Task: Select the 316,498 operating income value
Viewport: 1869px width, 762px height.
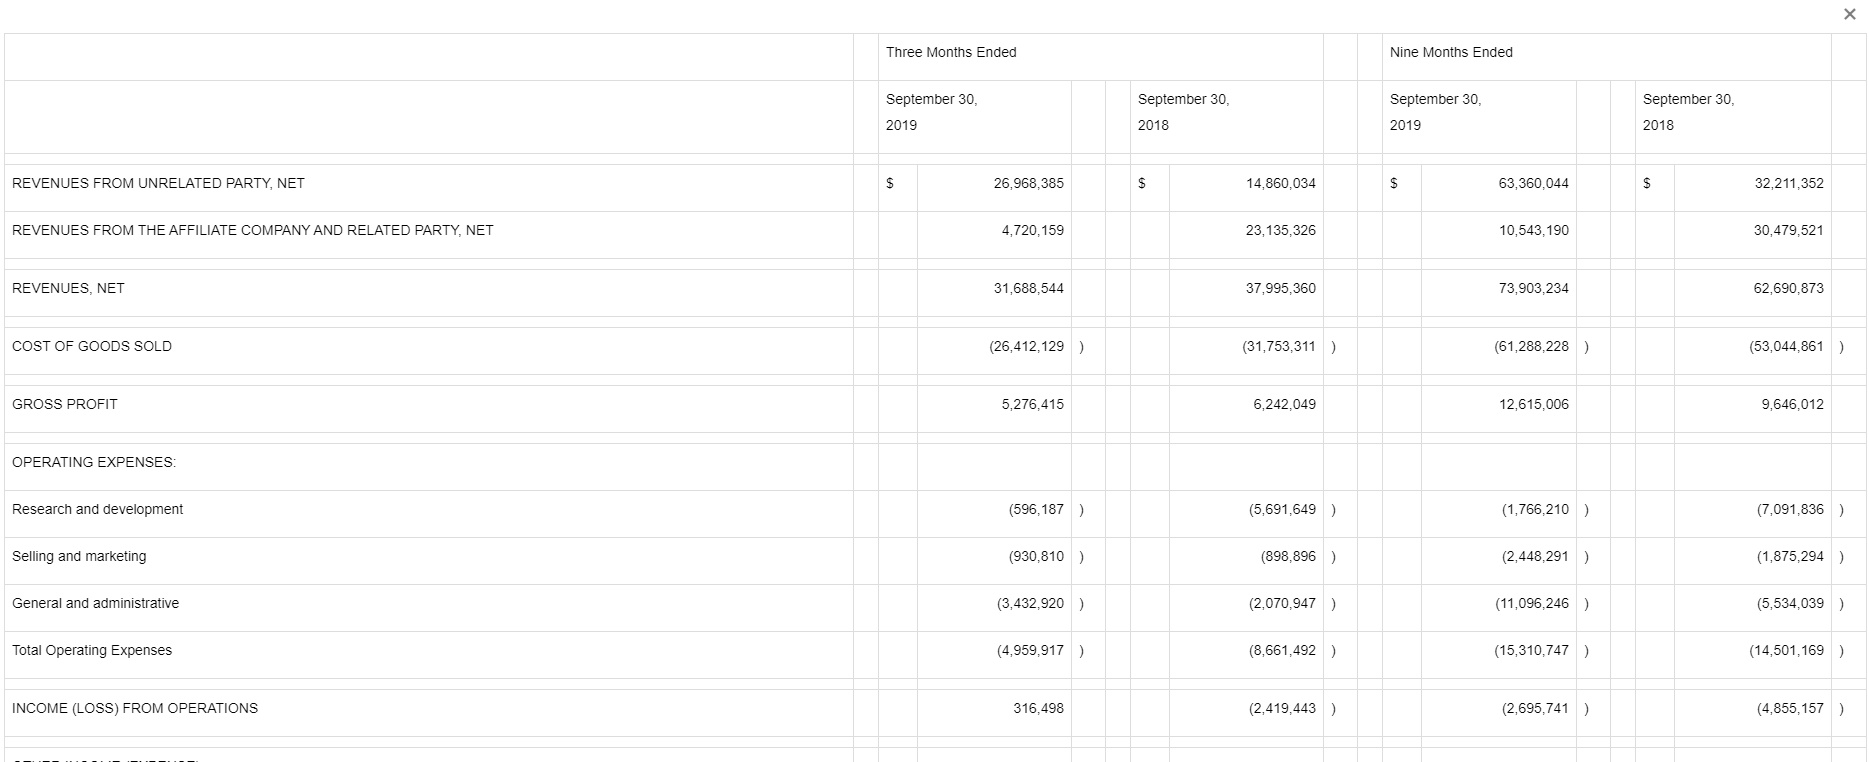Action: pyautogui.click(x=1038, y=709)
